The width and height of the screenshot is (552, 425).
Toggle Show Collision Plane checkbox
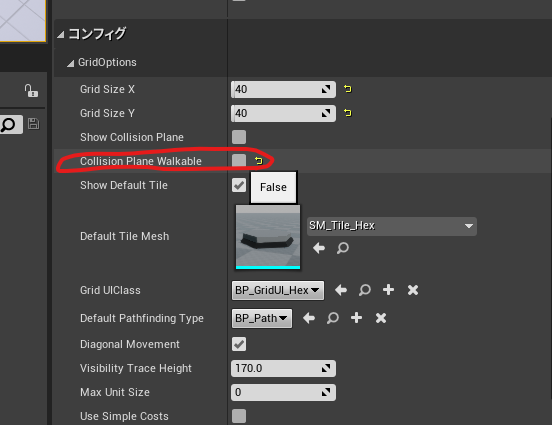point(239,137)
